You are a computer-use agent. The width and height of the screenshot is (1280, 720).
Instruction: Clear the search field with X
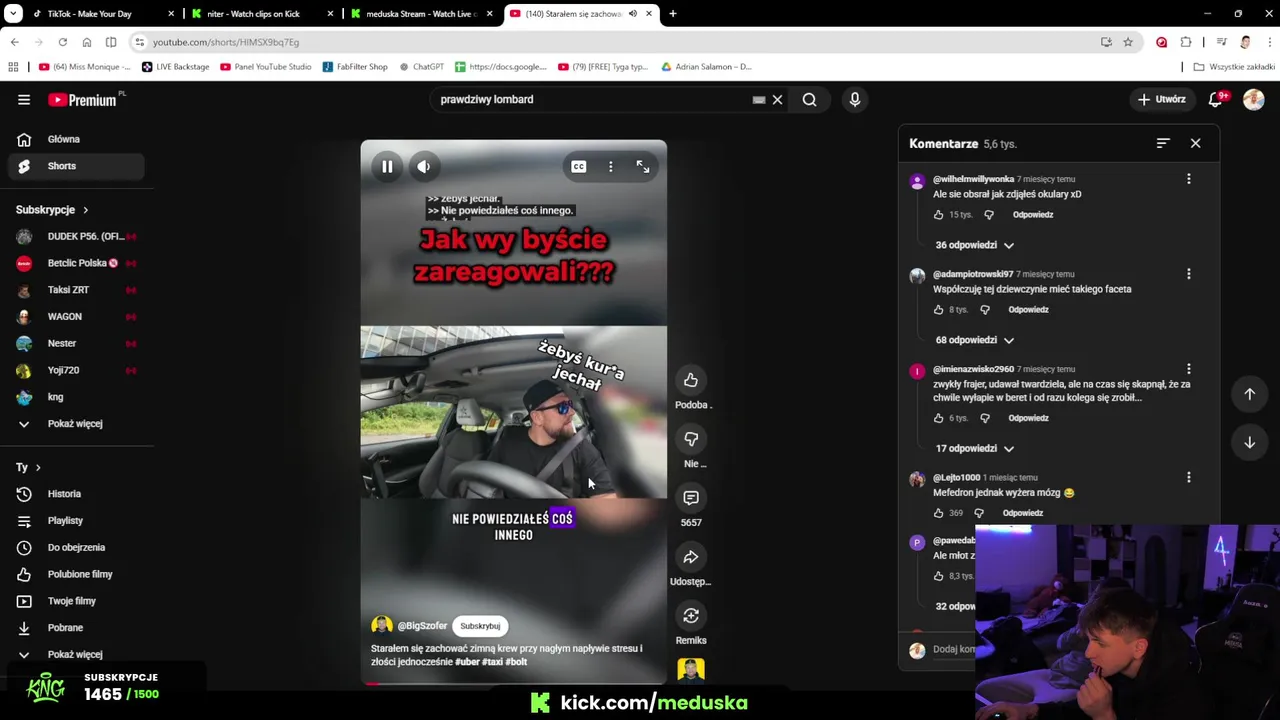tap(777, 100)
